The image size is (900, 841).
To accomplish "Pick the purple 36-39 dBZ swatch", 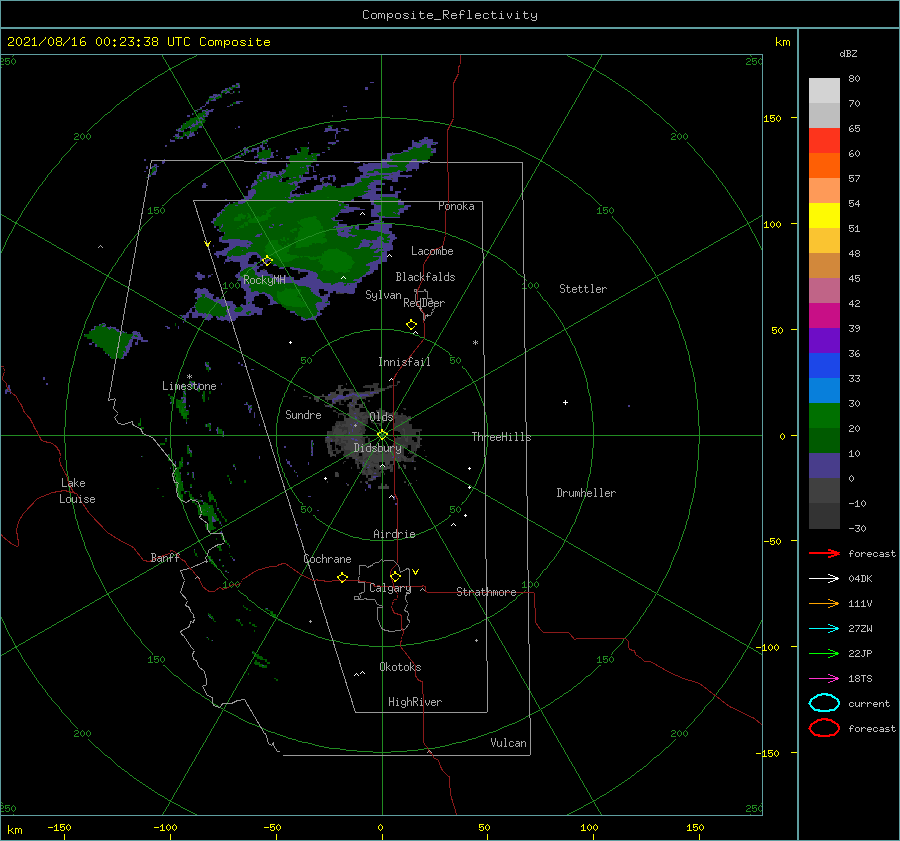I will point(824,341).
